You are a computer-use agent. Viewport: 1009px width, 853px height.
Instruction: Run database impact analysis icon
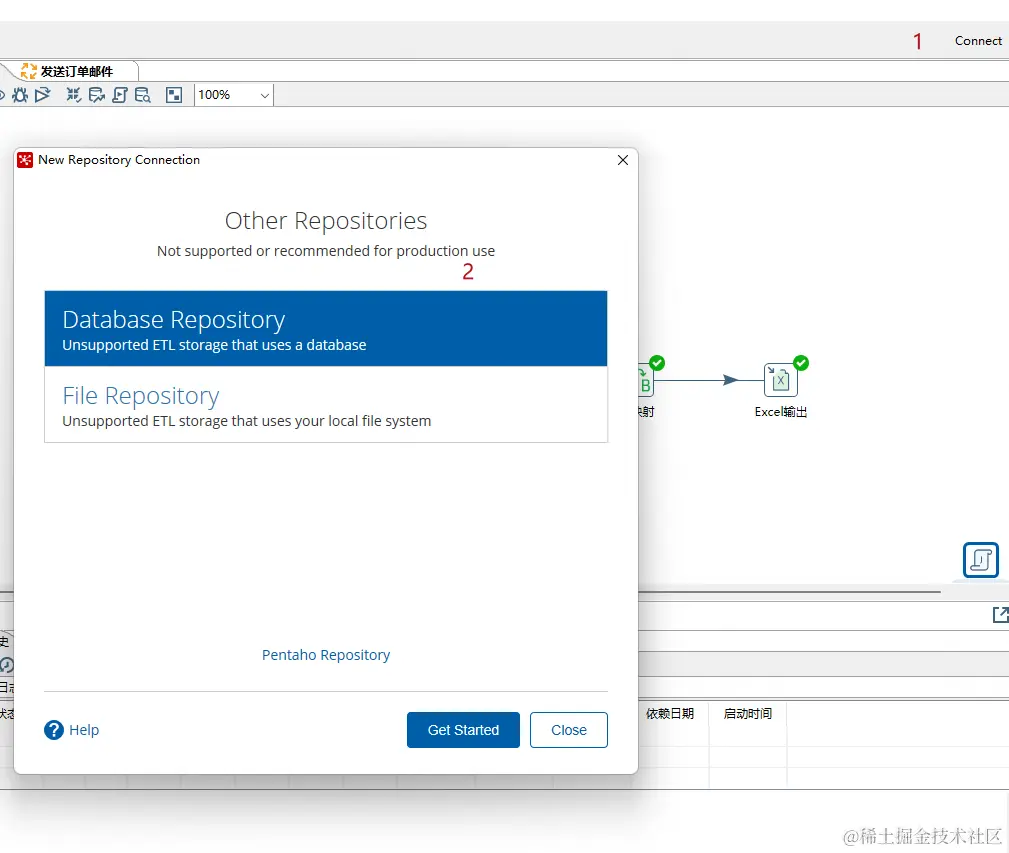pos(97,95)
